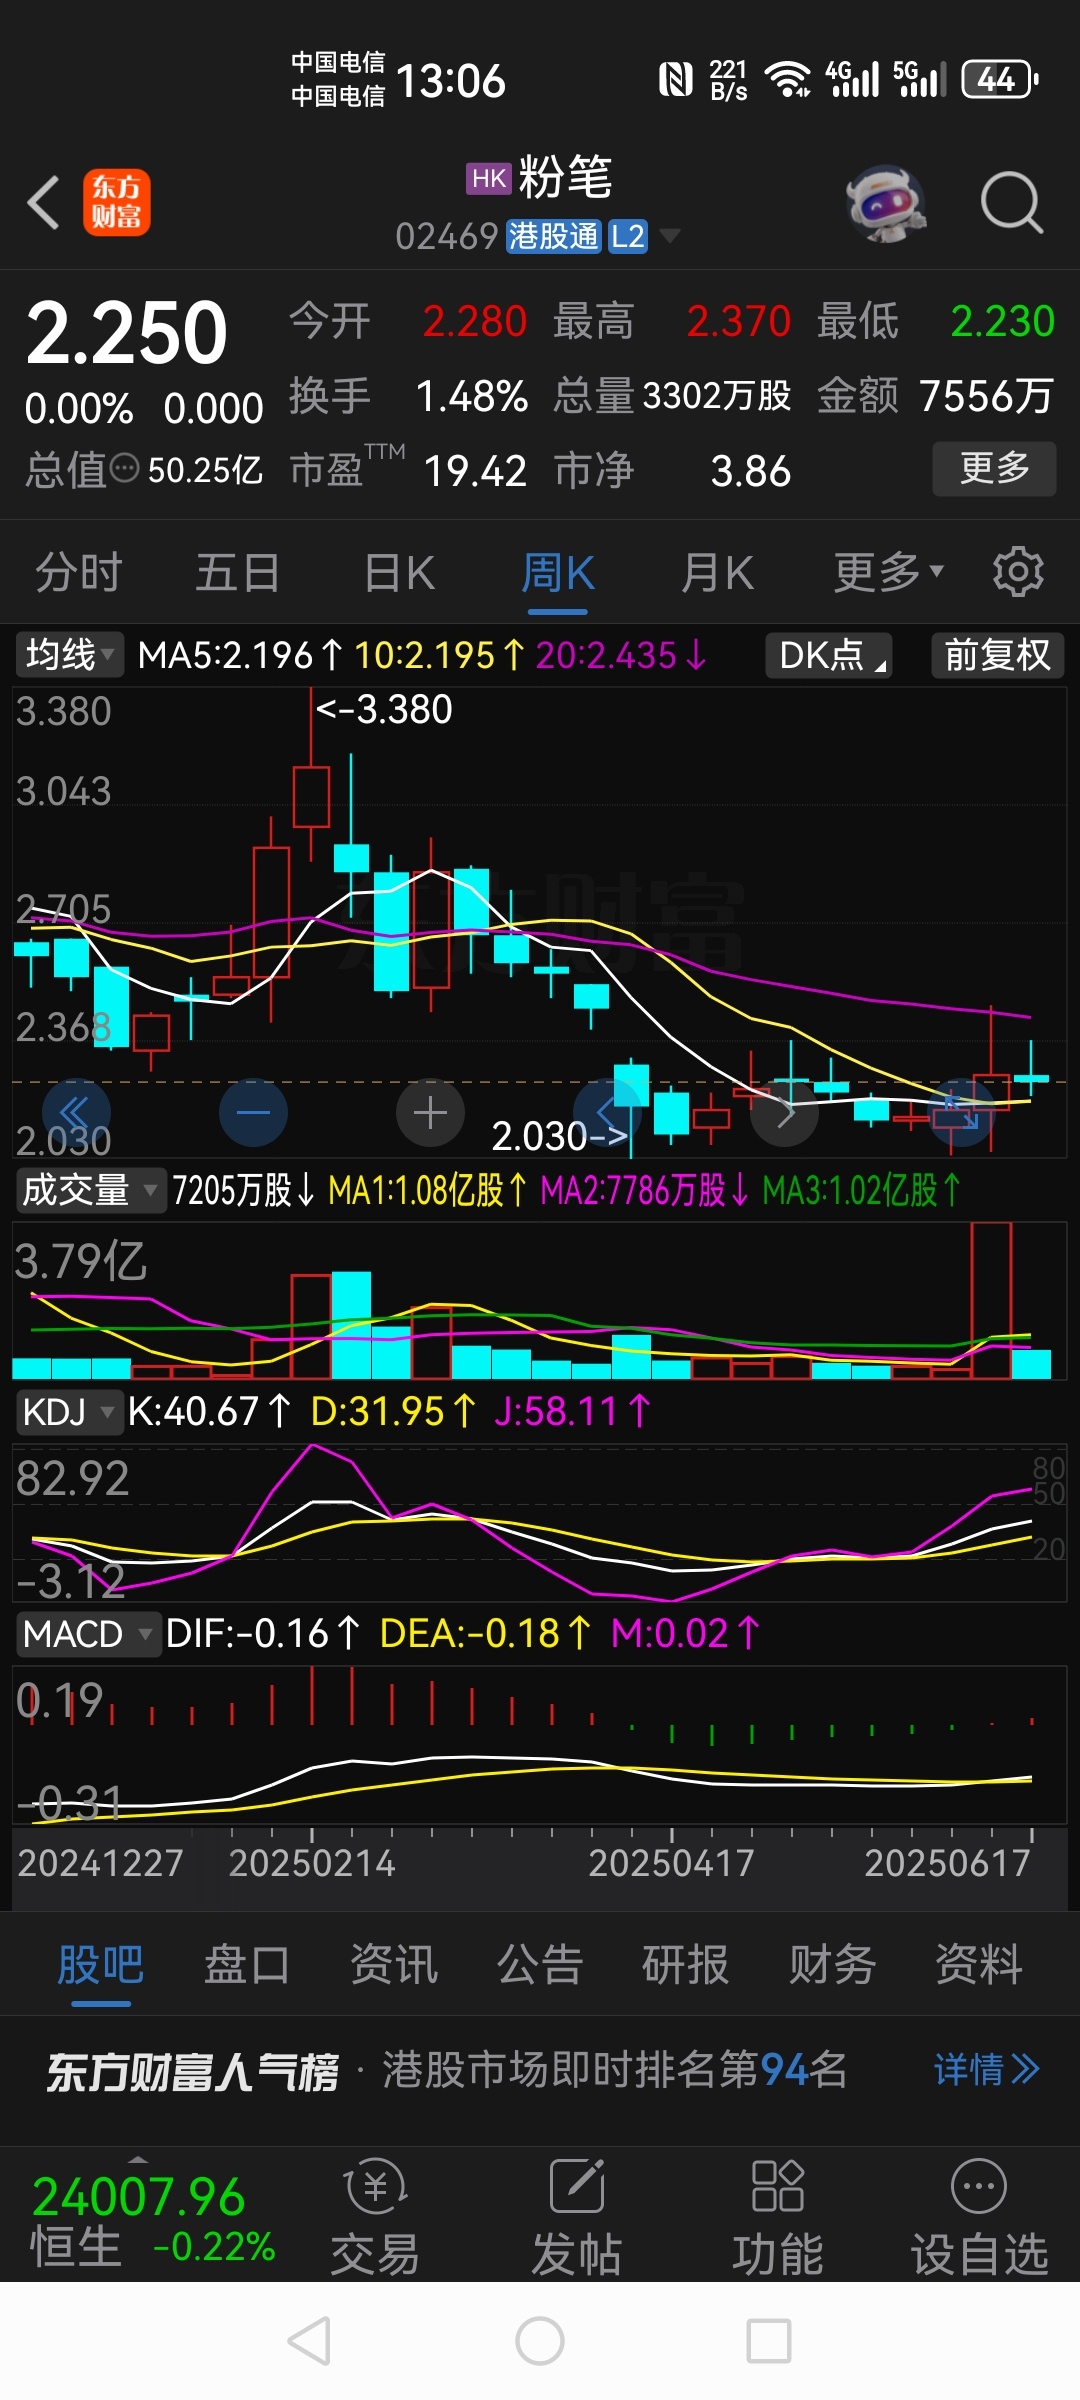1080x2400 pixels.
Task: Open the 均线 indicator dropdown
Action: pos(69,655)
